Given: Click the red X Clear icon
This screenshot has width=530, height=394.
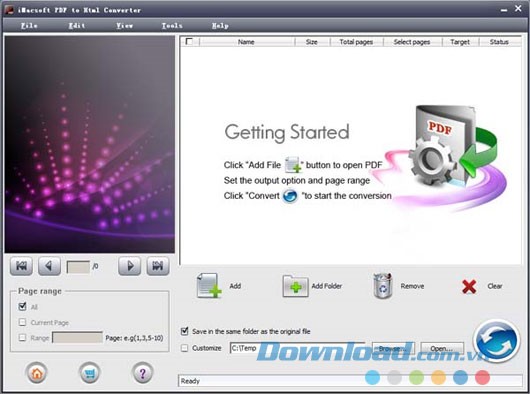Looking at the screenshot, I should coord(469,287).
